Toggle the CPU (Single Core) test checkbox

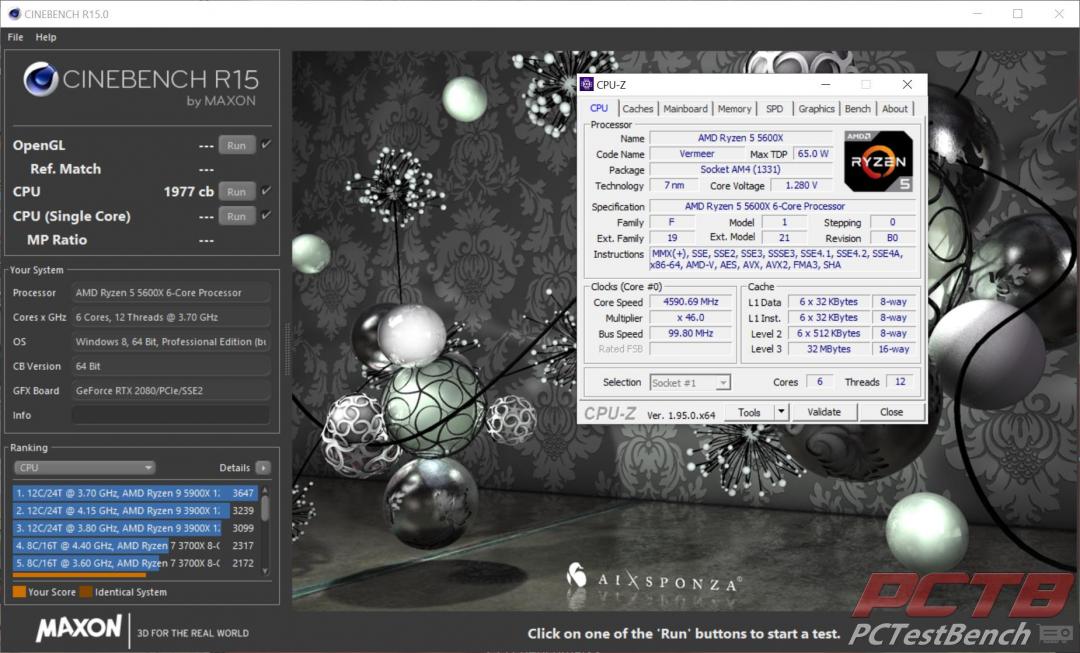[x=267, y=216]
